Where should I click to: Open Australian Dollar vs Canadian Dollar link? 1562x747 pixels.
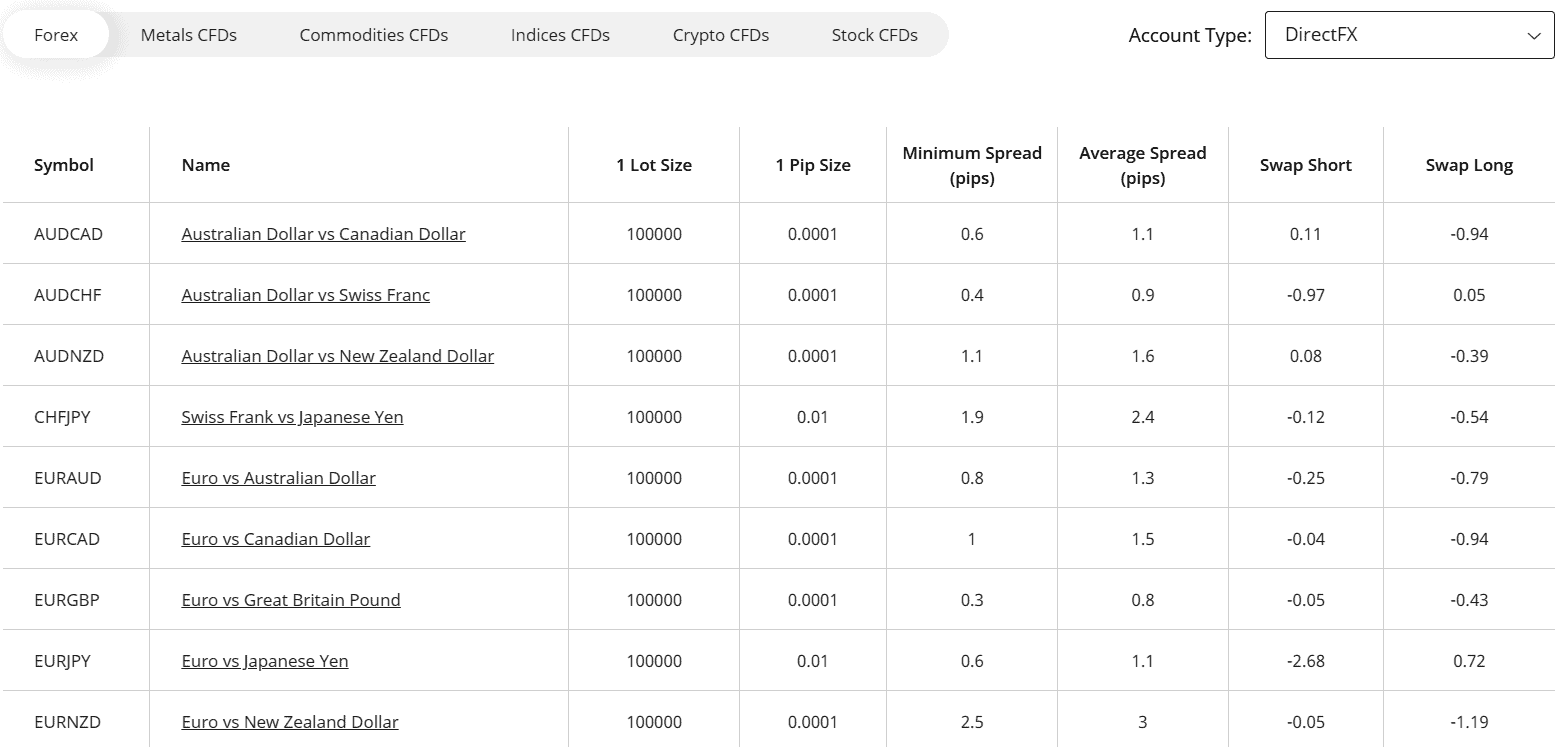(x=323, y=234)
